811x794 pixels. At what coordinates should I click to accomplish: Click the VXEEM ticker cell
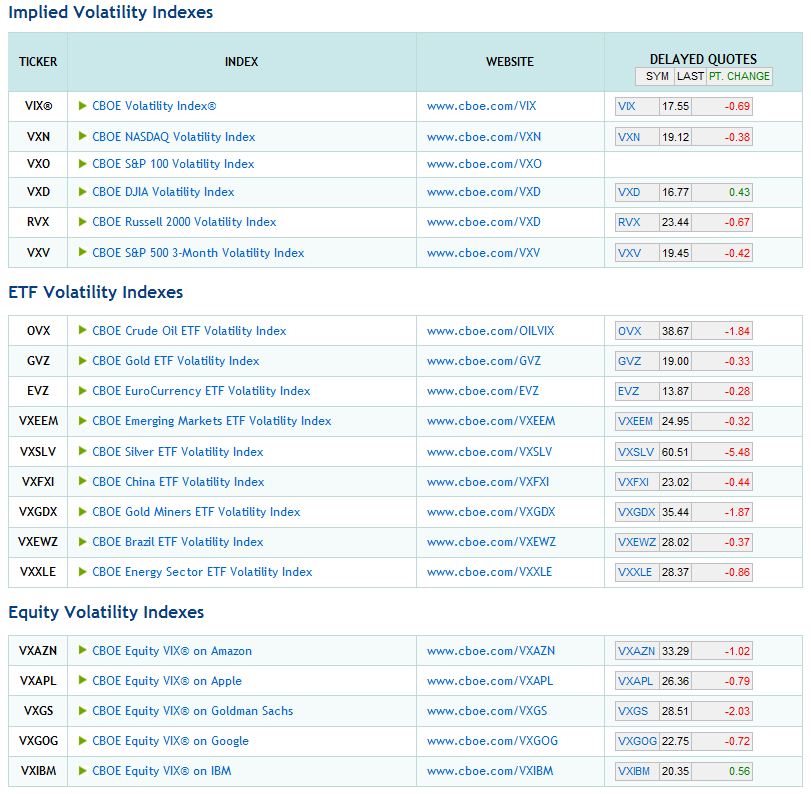pyautogui.click(x=38, y=421)
